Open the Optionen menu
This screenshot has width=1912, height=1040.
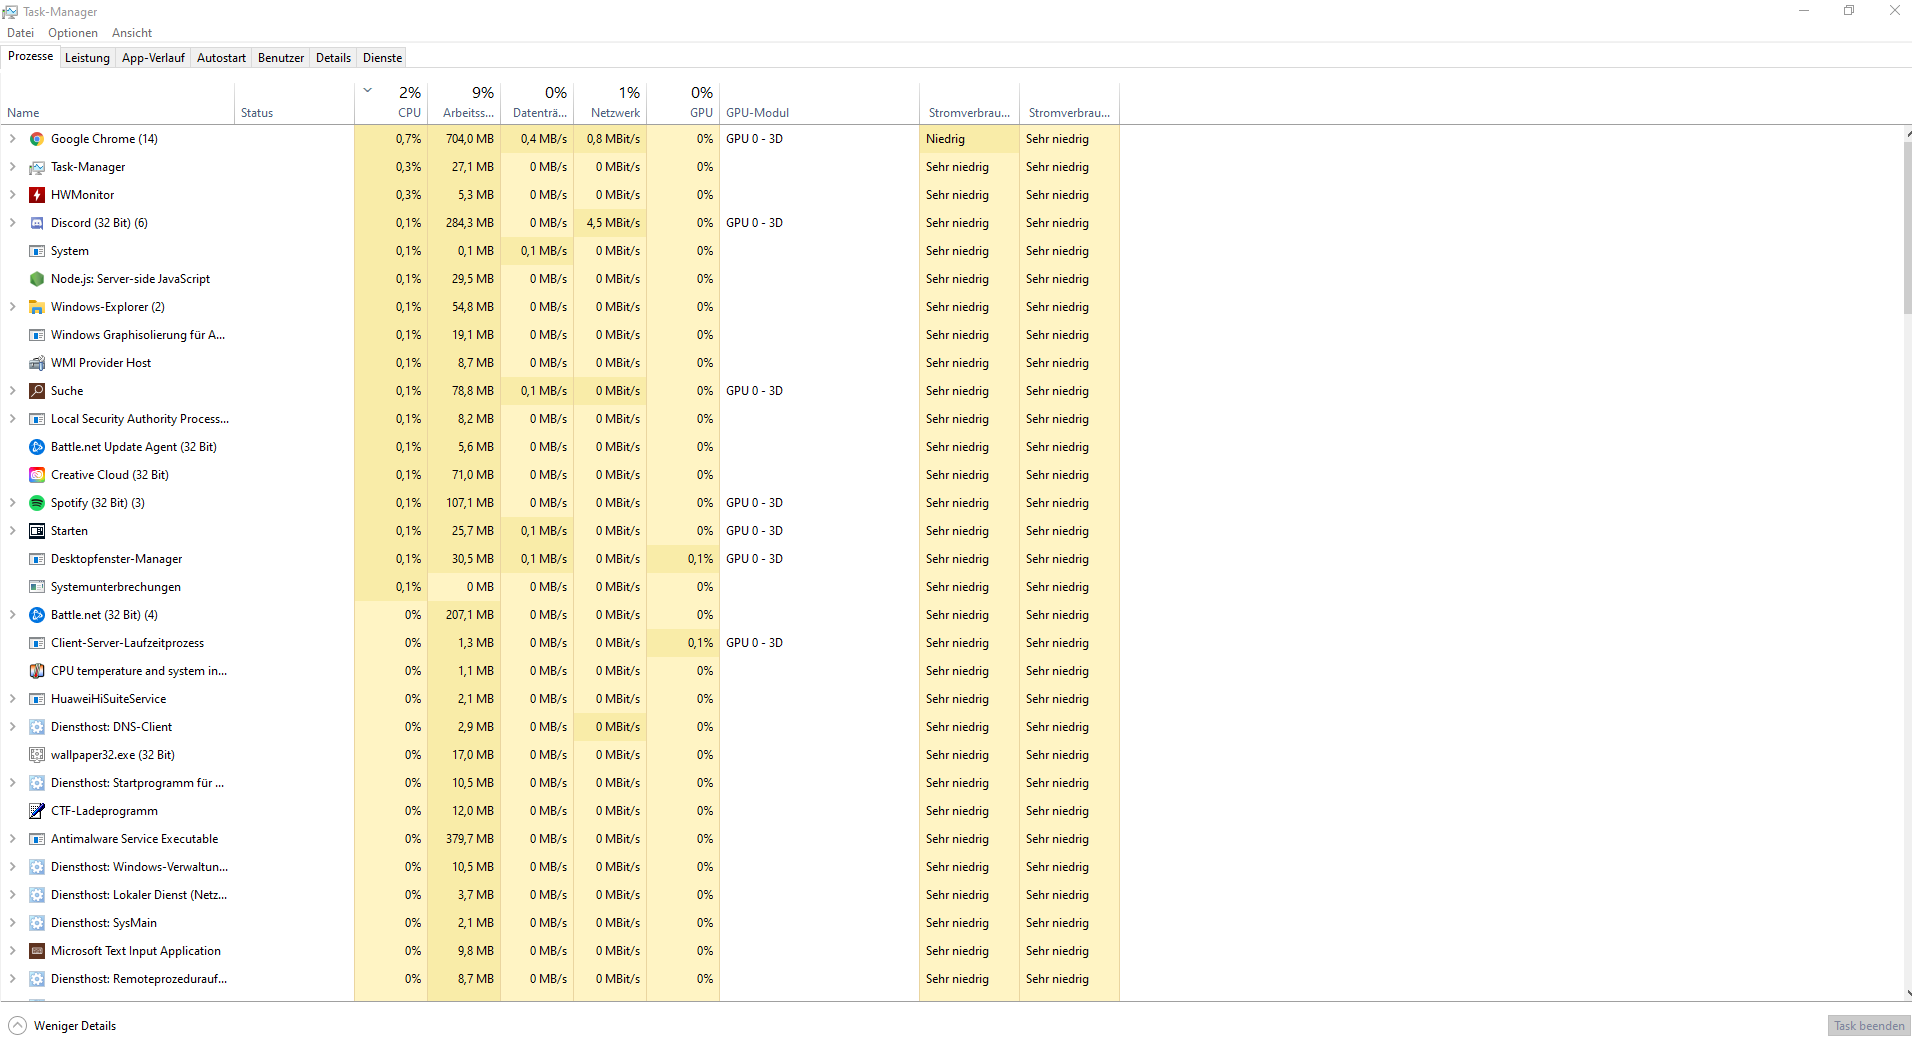tap(73, 33)
